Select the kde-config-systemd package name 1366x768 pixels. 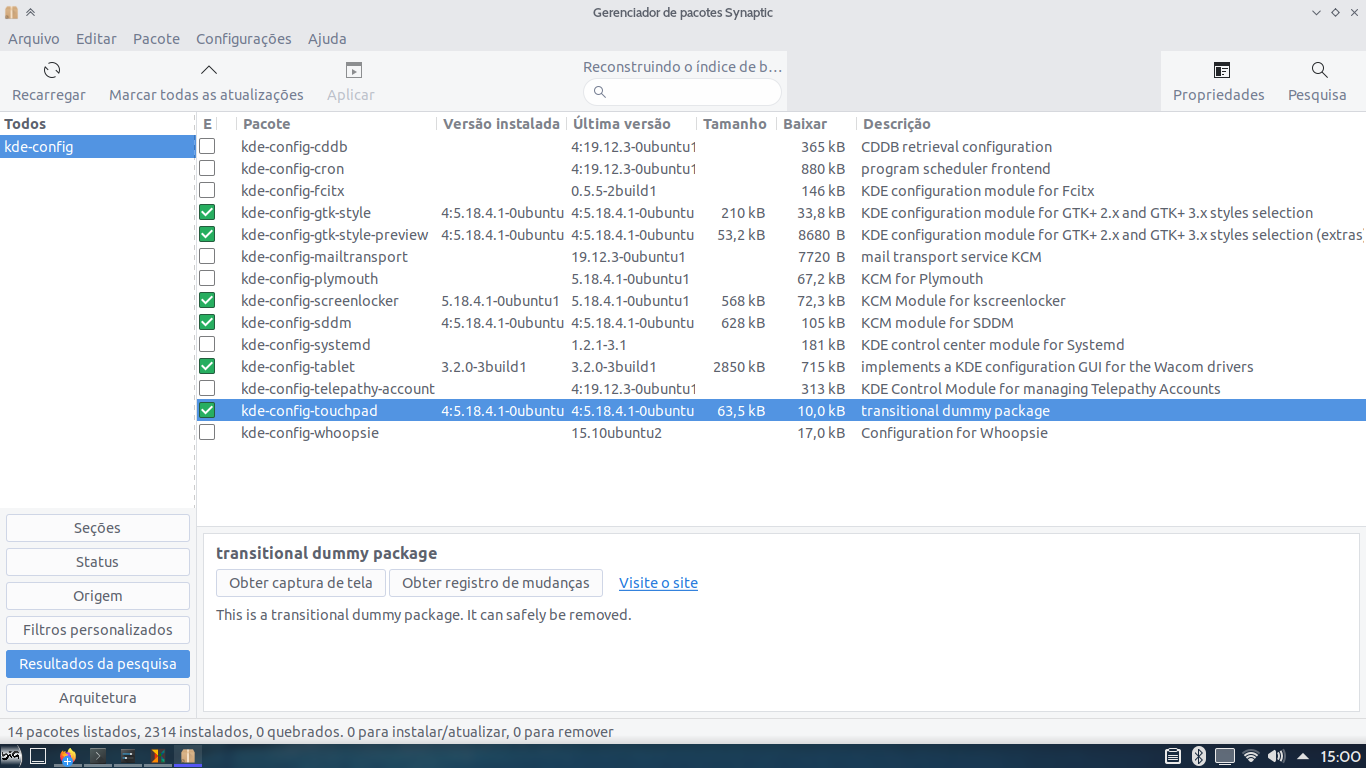306,345
